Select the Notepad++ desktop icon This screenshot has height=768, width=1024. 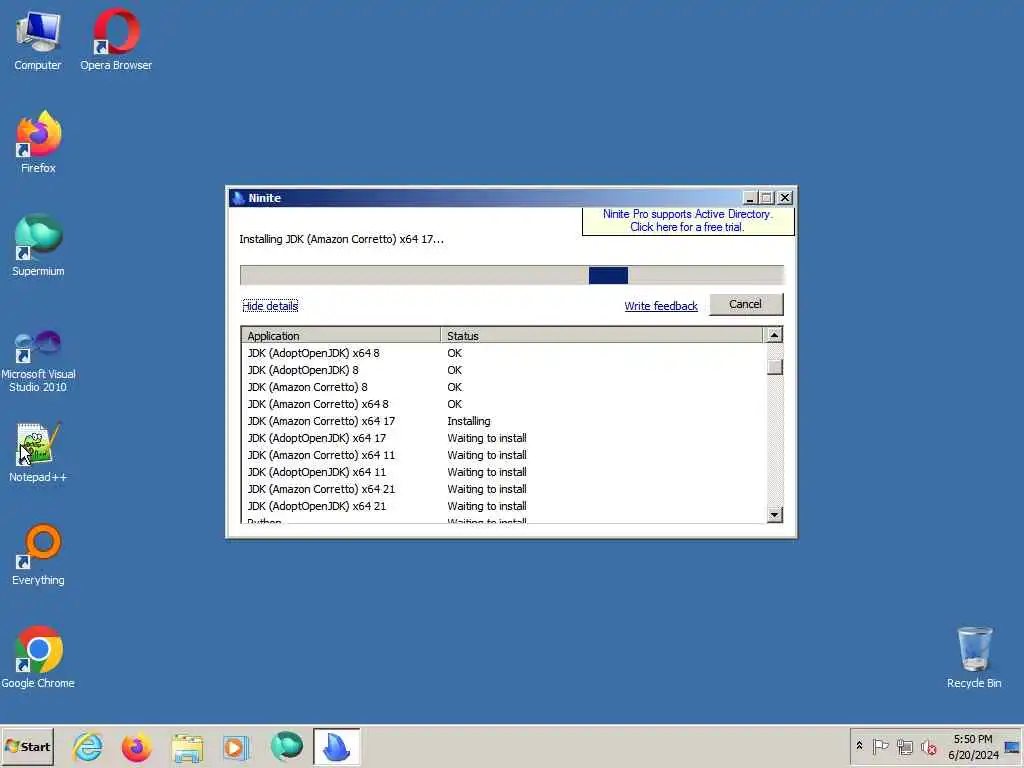[38, 452]
